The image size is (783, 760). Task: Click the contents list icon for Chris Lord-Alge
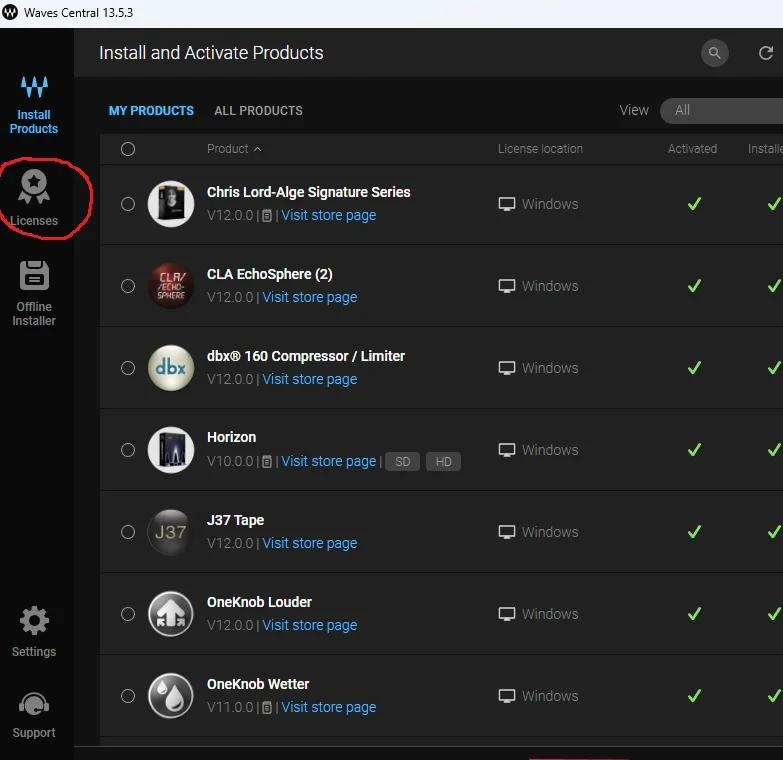267,216
